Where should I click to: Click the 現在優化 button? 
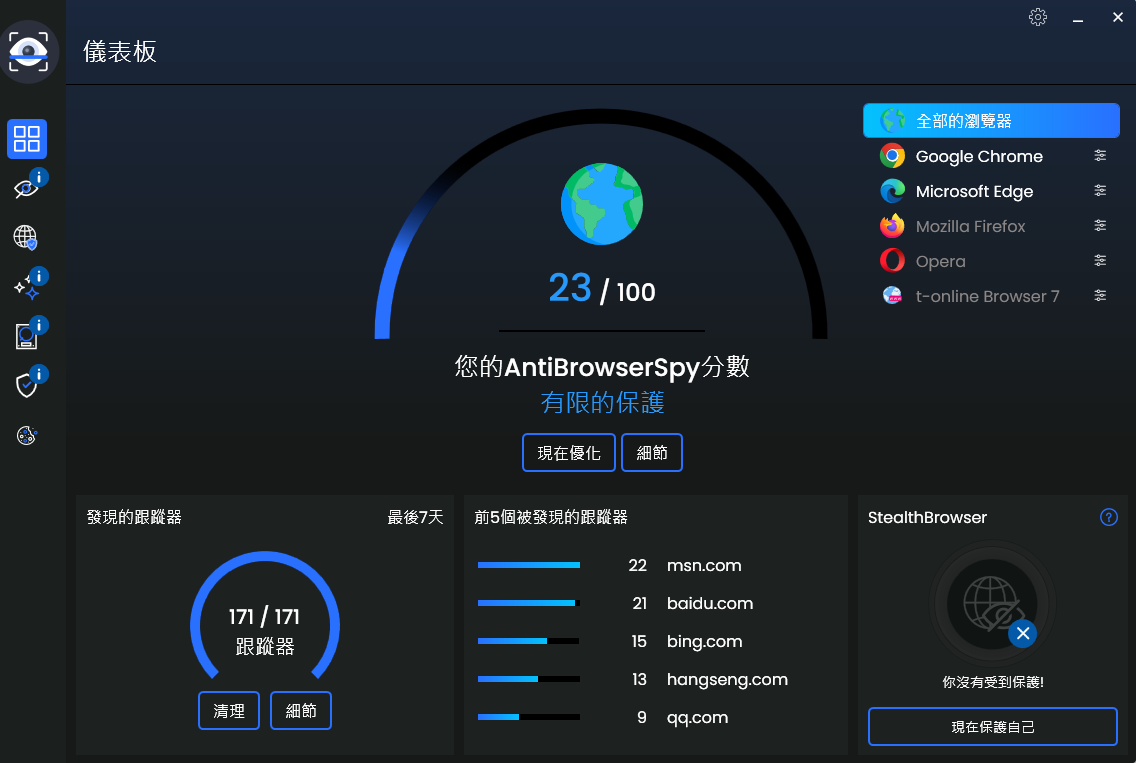(569, 453)
